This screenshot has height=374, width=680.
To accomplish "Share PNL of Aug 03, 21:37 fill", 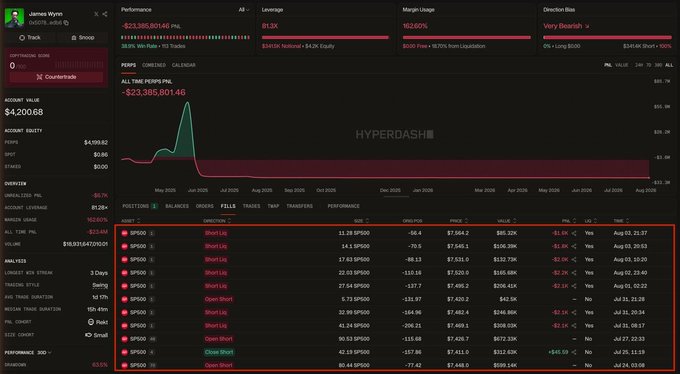I will pyautogui.click(x=574, y=233).
